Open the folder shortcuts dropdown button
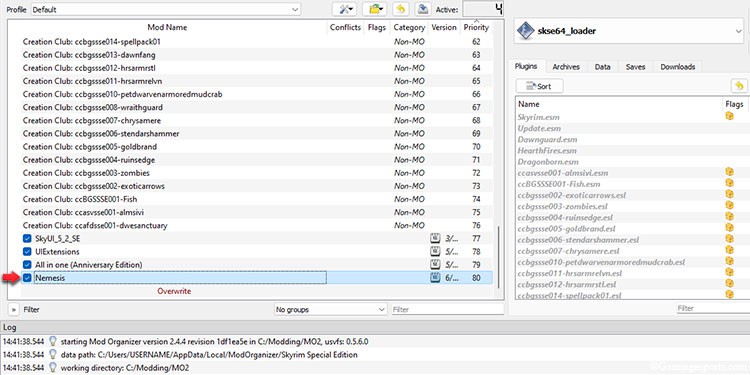The width and height of the screenshot is (750, 375). pyautogui.click(x=374, y=9)
